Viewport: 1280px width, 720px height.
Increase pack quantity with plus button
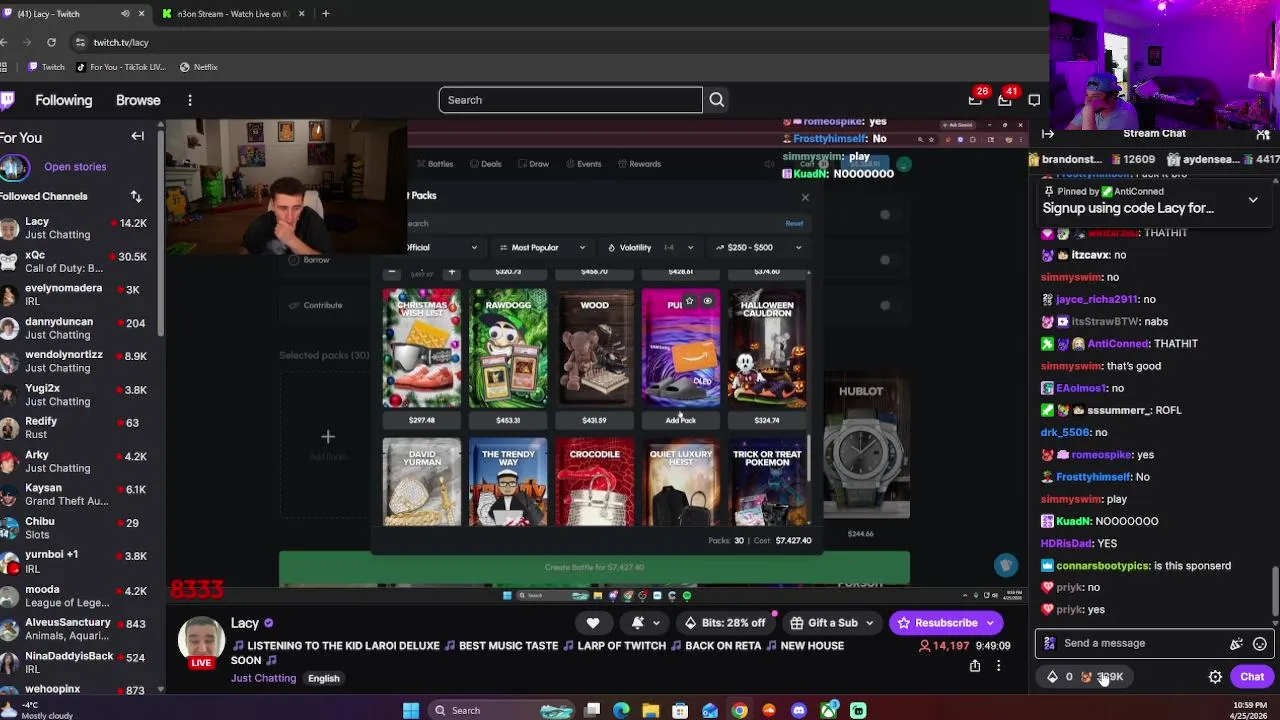point(451,272)
